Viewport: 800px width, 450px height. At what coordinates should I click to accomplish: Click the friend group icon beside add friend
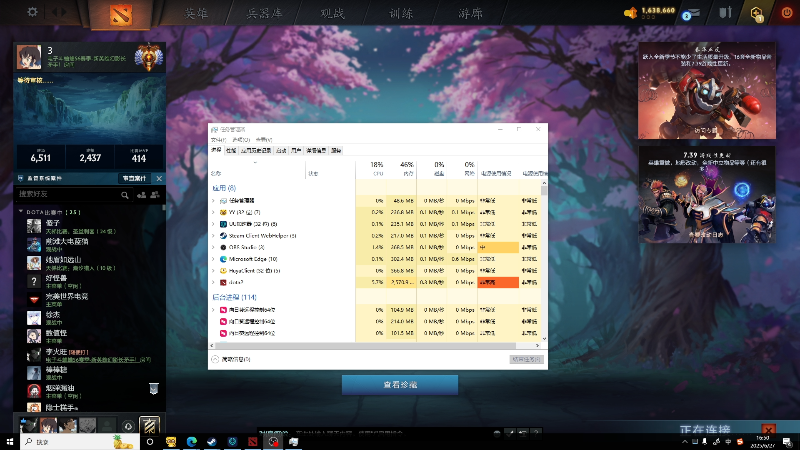tap(155, 194)
